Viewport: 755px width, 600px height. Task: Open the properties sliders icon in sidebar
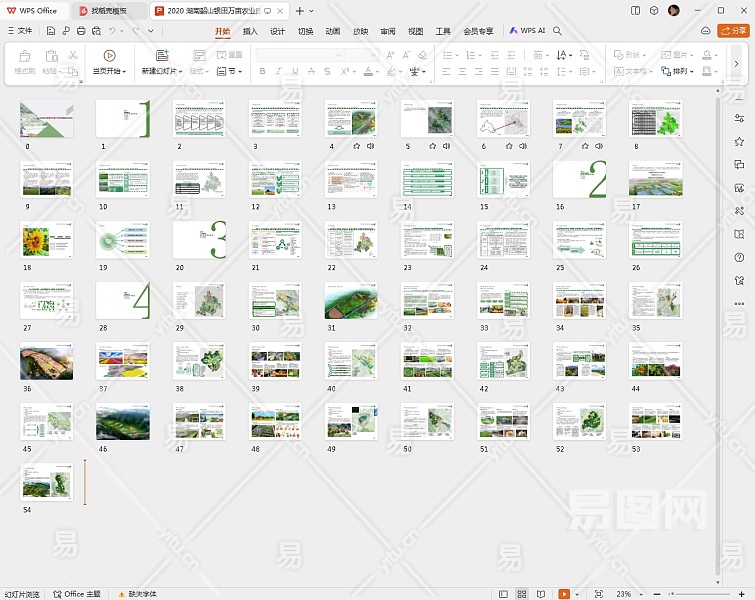click(739, 119)
